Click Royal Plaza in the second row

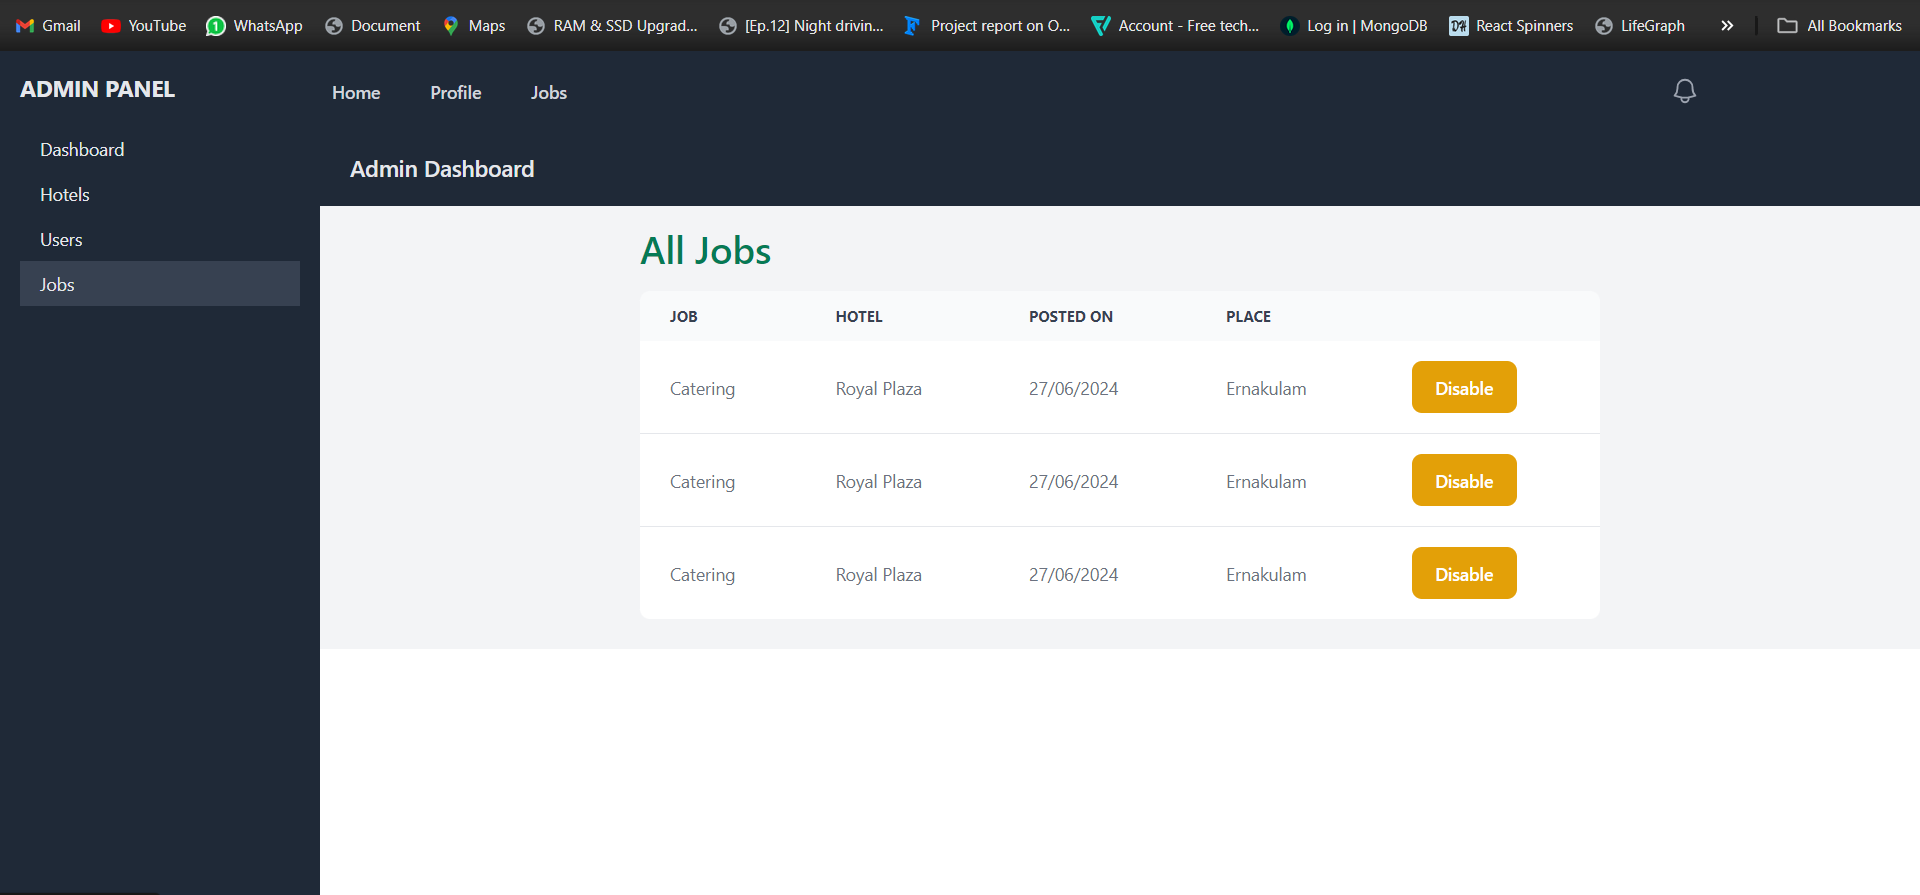coord(879,482)
